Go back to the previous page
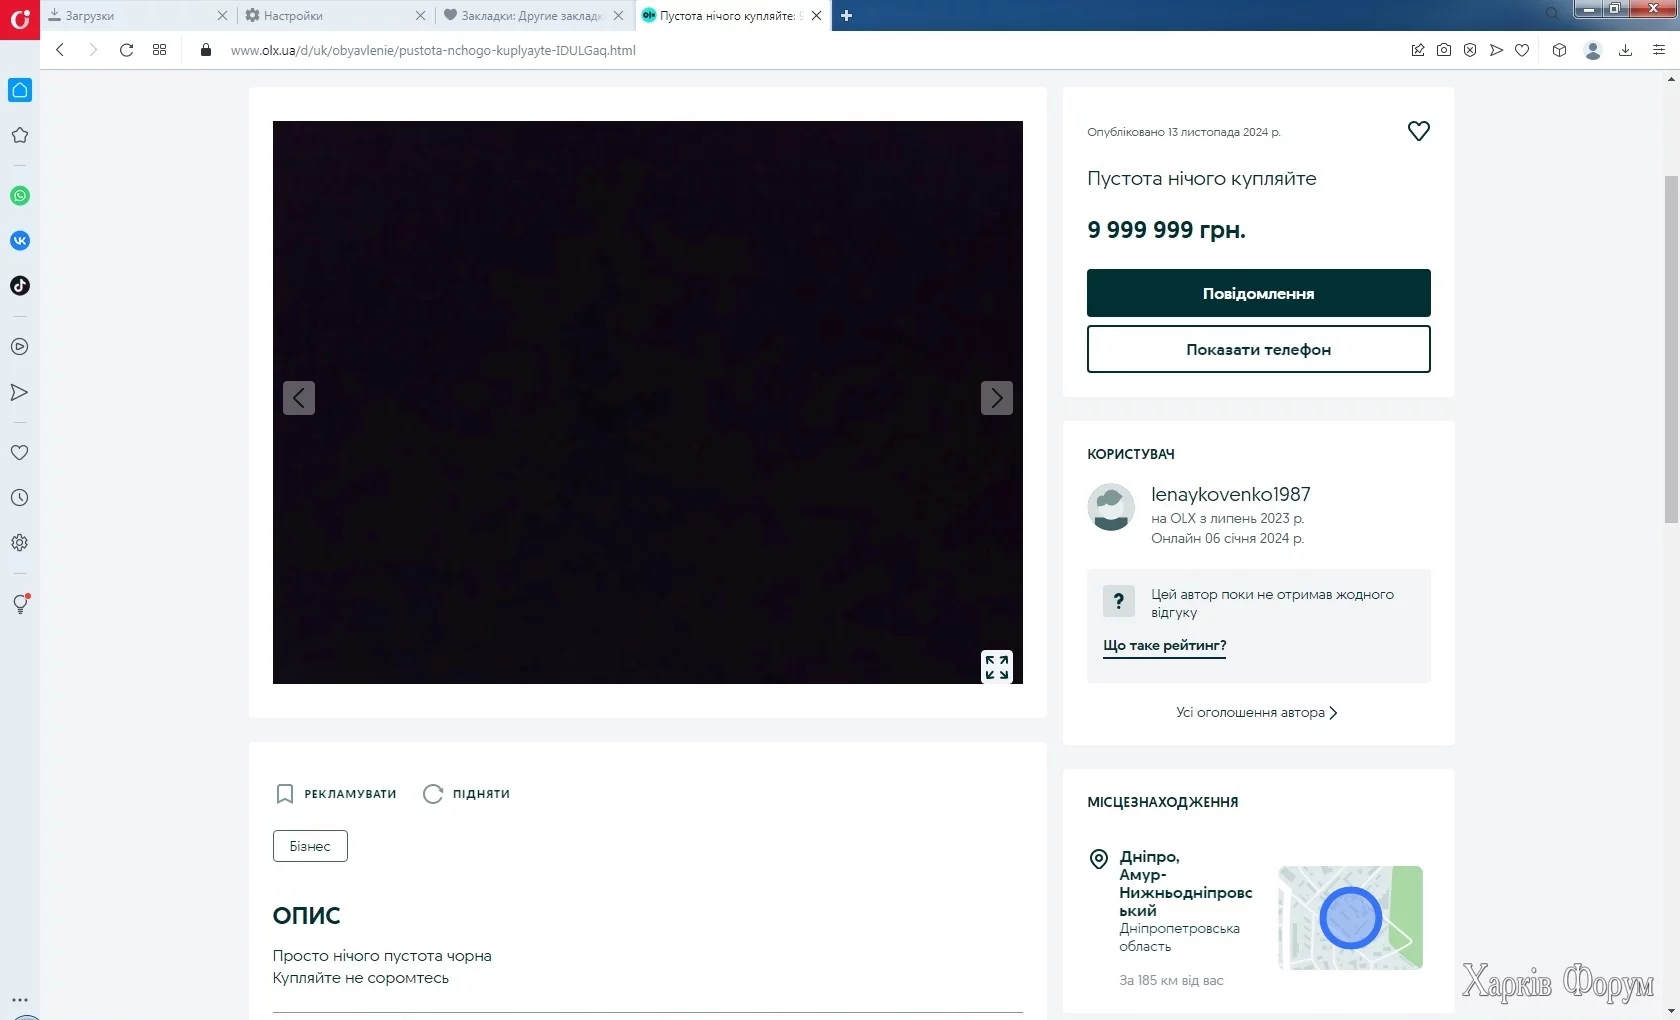Image resolution: width=1680 pixels, height=1020 pixels. (60, 50)
